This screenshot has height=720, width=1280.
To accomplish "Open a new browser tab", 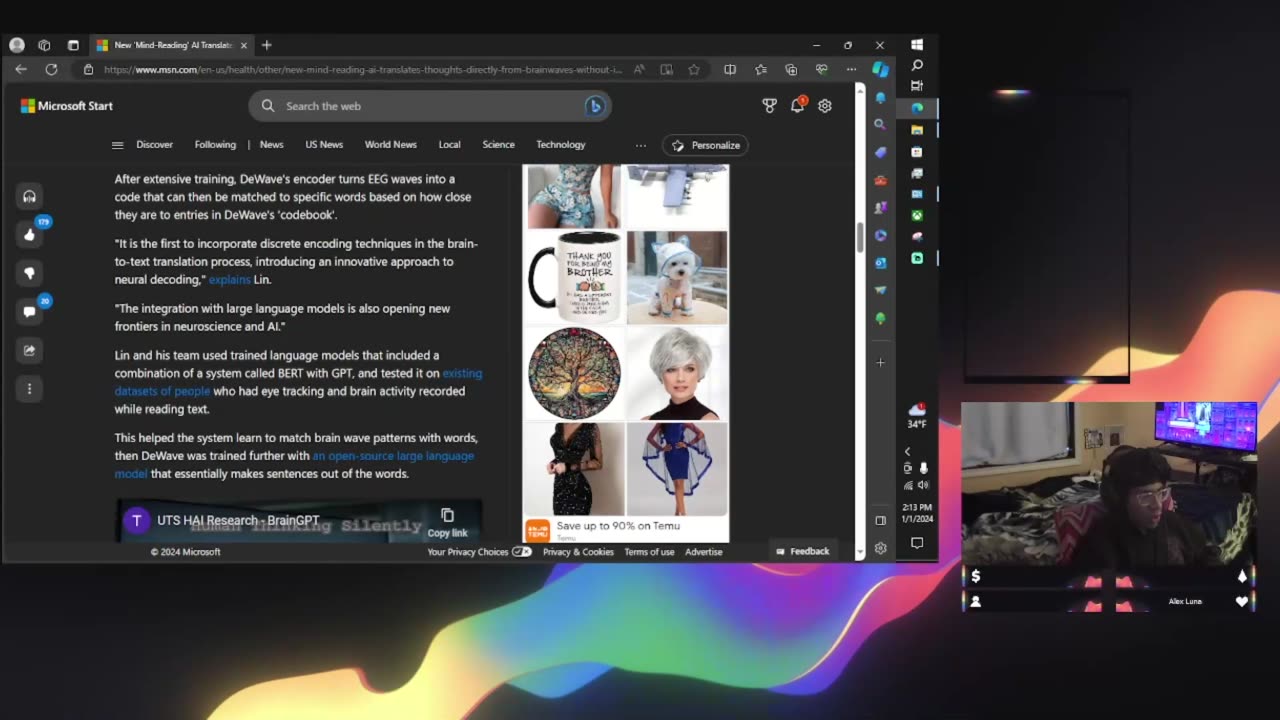I will (x=266, y=45).
